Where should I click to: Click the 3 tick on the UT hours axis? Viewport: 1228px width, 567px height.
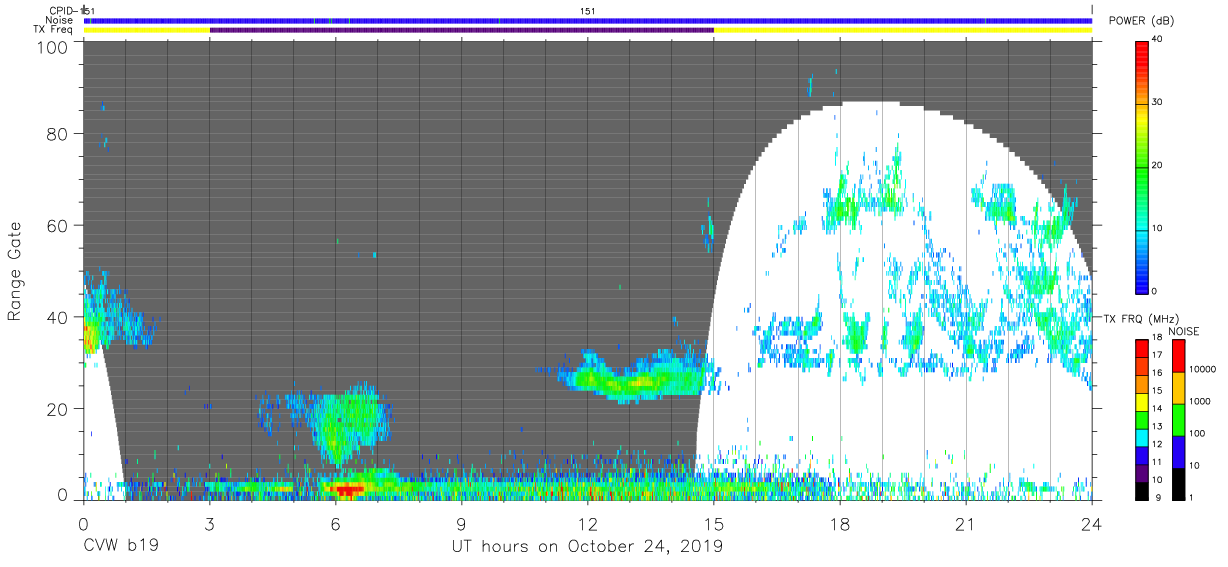[209, 523]
